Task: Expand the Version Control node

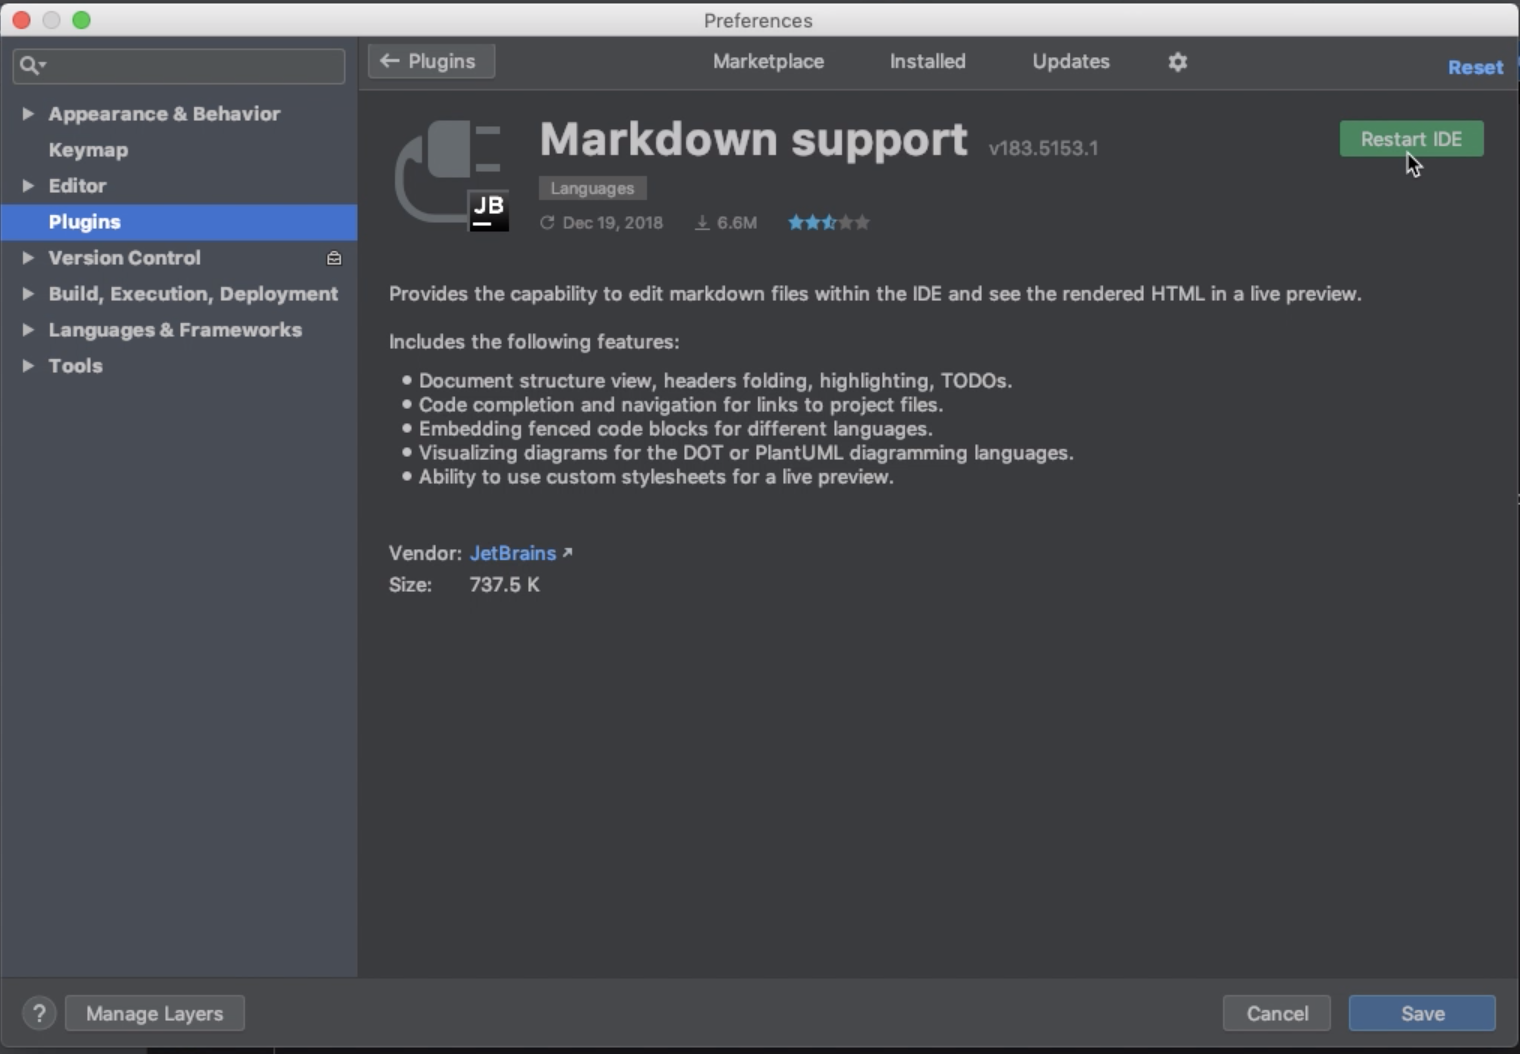Action: click(28, 258)
